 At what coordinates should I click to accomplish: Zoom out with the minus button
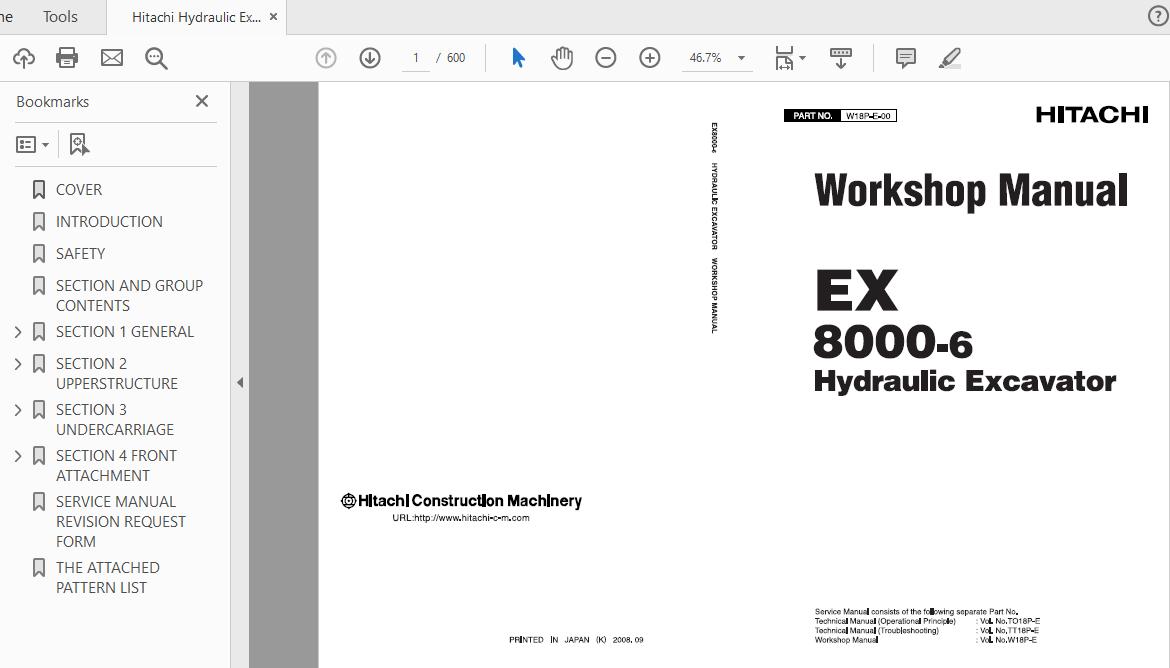(x=606, y=57)
